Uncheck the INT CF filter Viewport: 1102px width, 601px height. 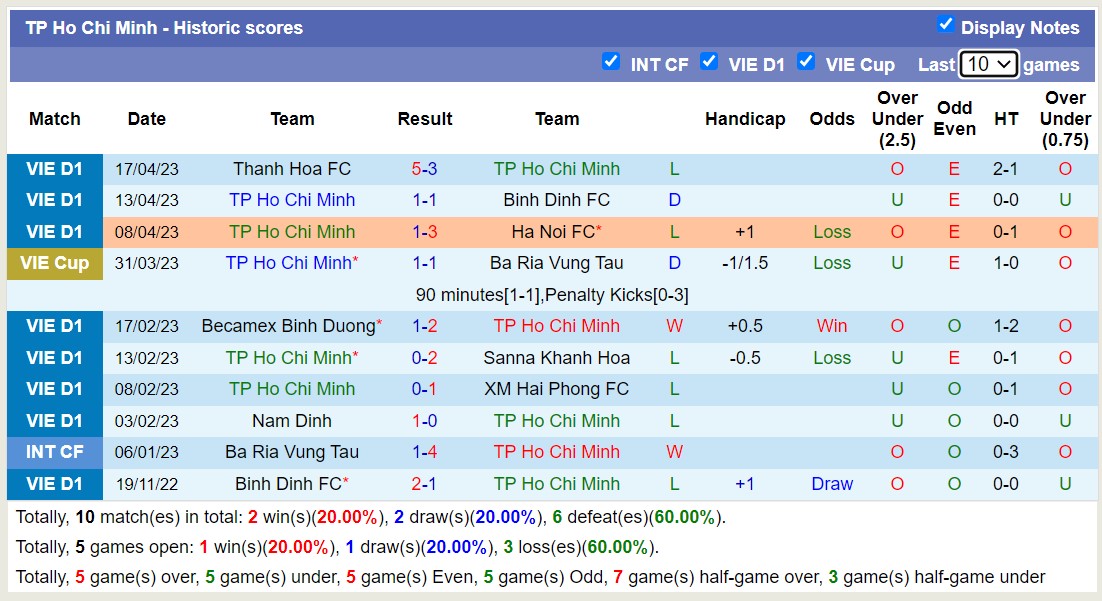tap(611, 61)
